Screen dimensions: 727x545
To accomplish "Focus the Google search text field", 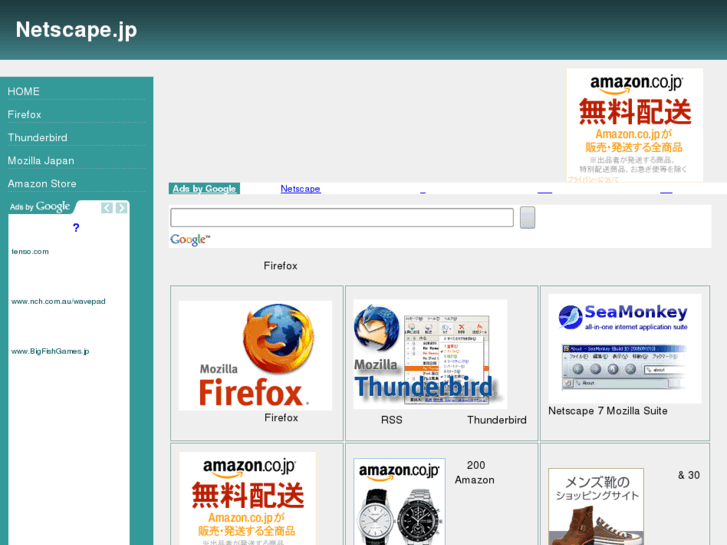I will point(342,218).
